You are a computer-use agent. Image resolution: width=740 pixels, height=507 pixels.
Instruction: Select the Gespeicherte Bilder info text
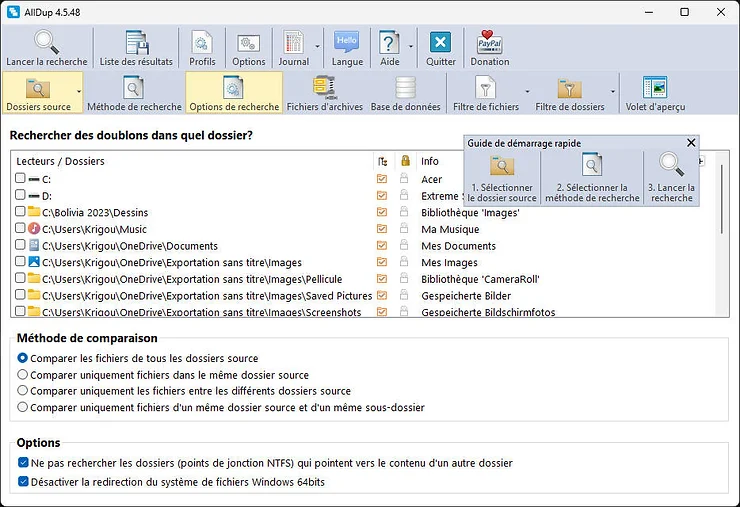click(x=466, y=296)
